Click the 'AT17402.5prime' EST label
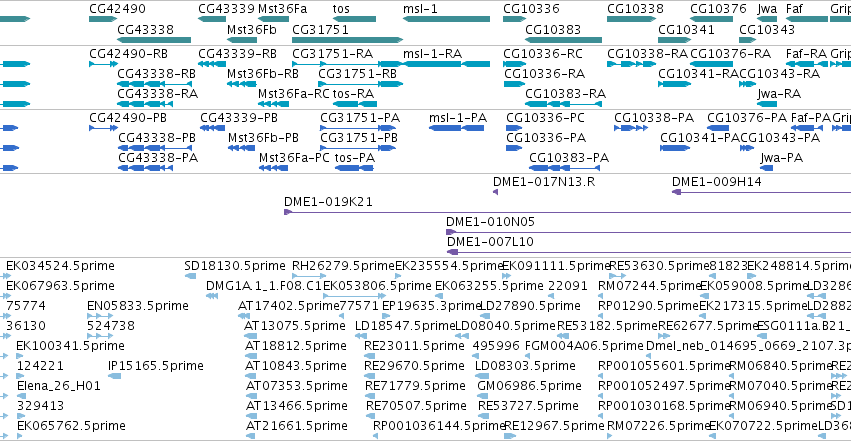The height and width of the screenshot is (441, 851). click(x=288, y=306)
